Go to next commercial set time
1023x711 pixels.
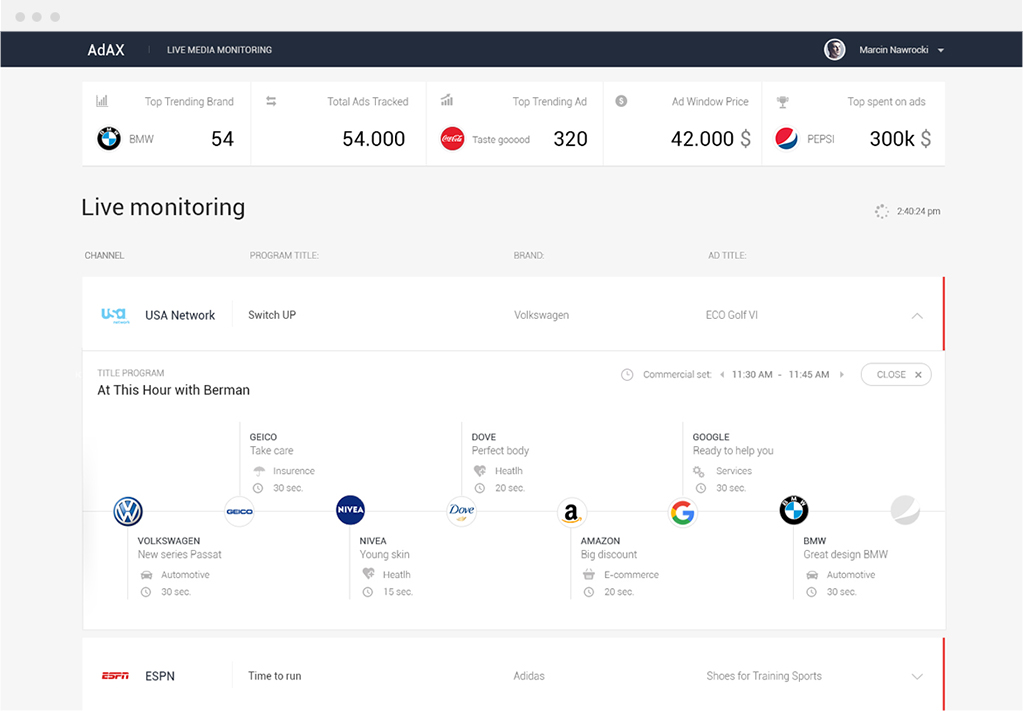[842, 374]
